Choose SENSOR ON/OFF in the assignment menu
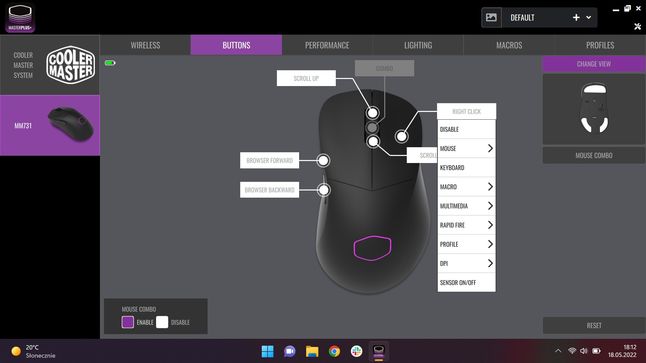The width and height of the screenshot is (646, 363). pos(466,282)
